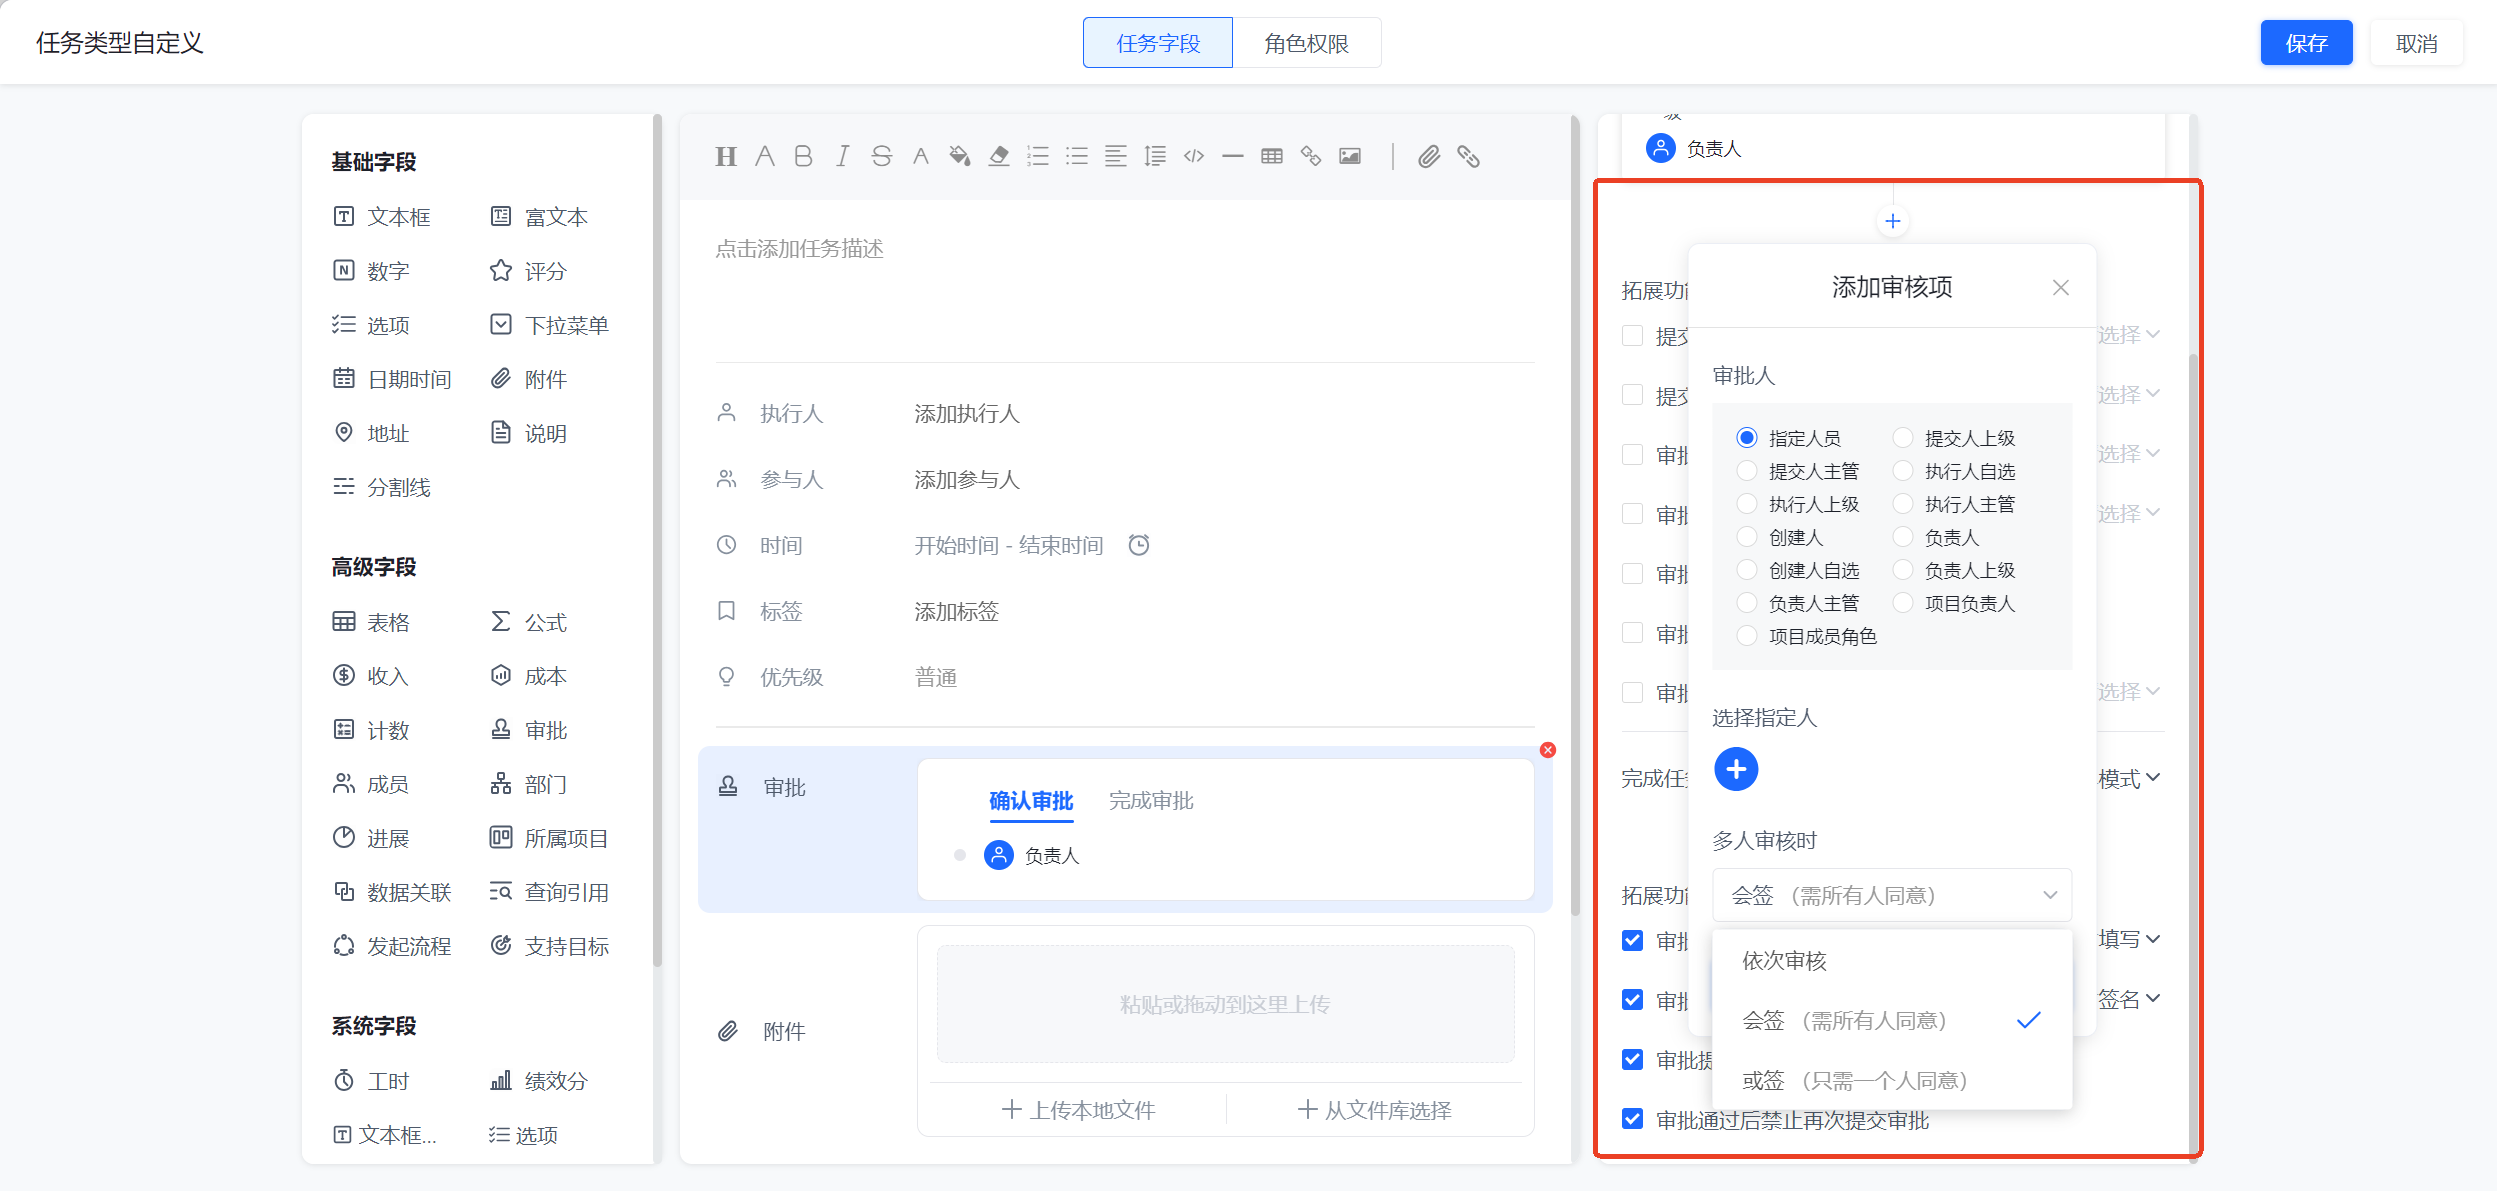Viewport: 2497px width, 1191px height.
Task: Add 评分 star rating field
Action: pyautogui.click(x=529, y=271)
